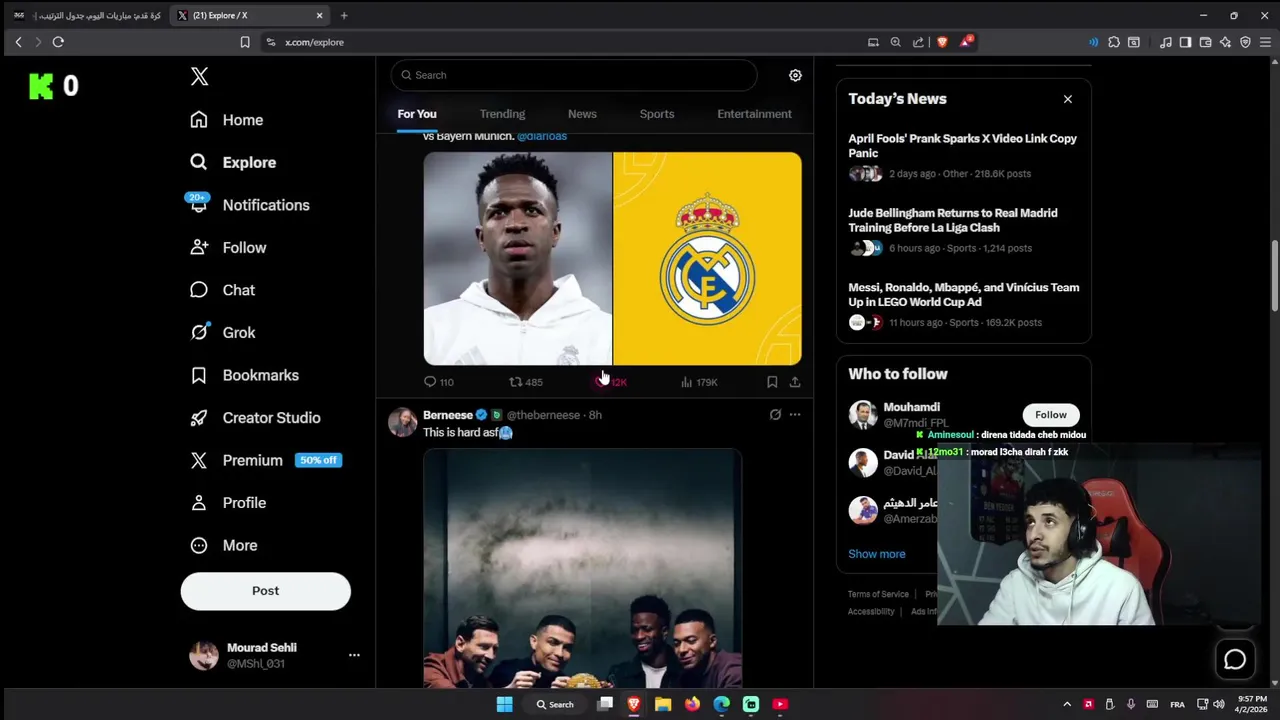This screenshot has height=720, width=1280.
Task: Click the Post button
Action: pyautogui.click(x=265, y=591)
